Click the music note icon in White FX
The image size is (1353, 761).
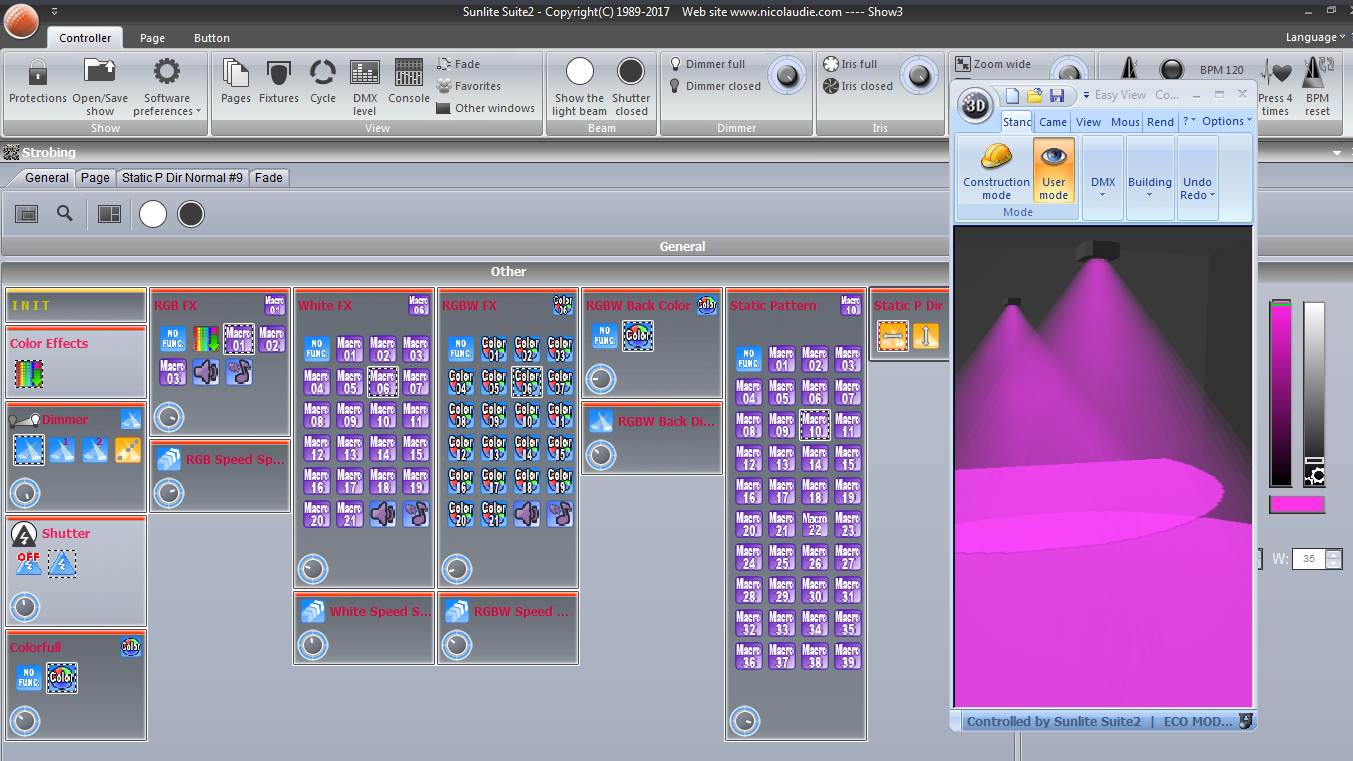coord(416,514)
